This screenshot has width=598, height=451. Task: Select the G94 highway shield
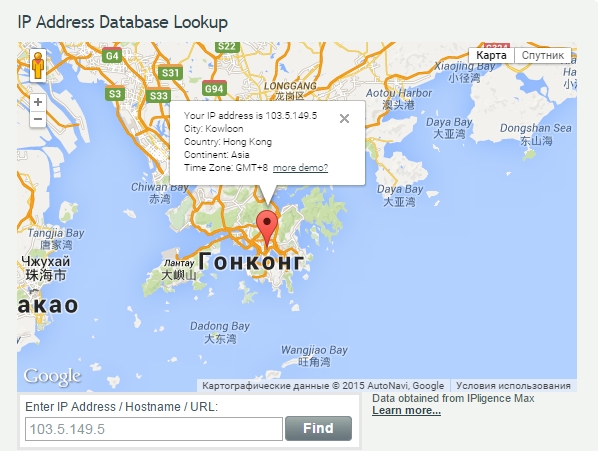point(214,88)
